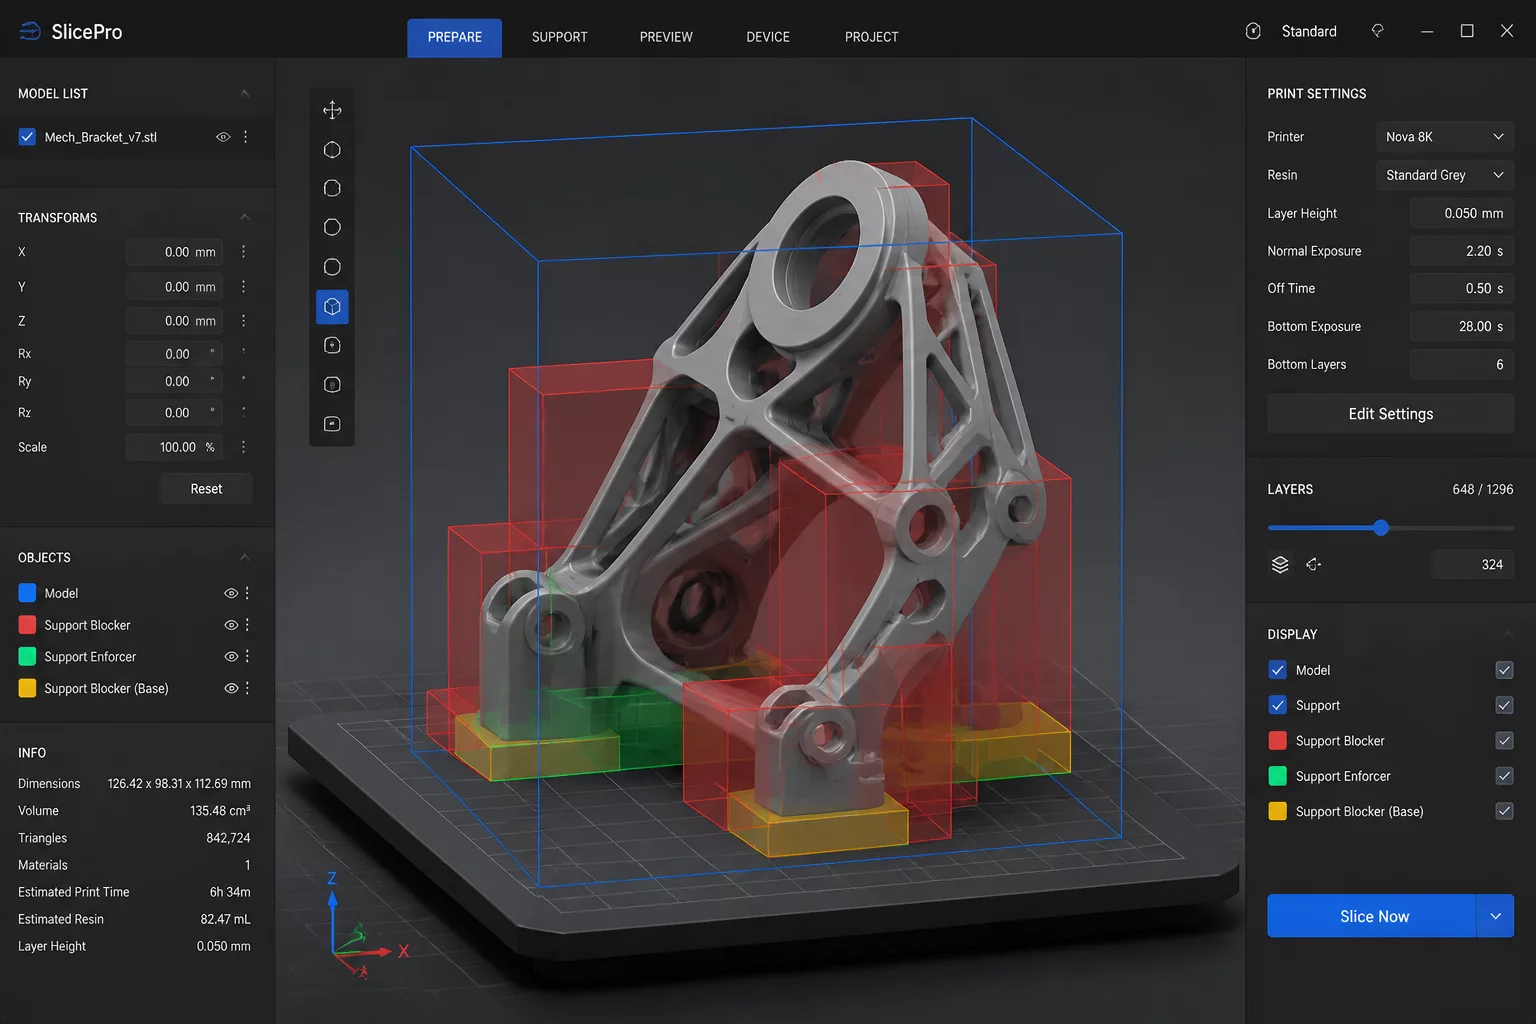Viewport: 1536px width, 1024px height.
Task: Open three-dot menu for Model object
Action: (247, 593)
